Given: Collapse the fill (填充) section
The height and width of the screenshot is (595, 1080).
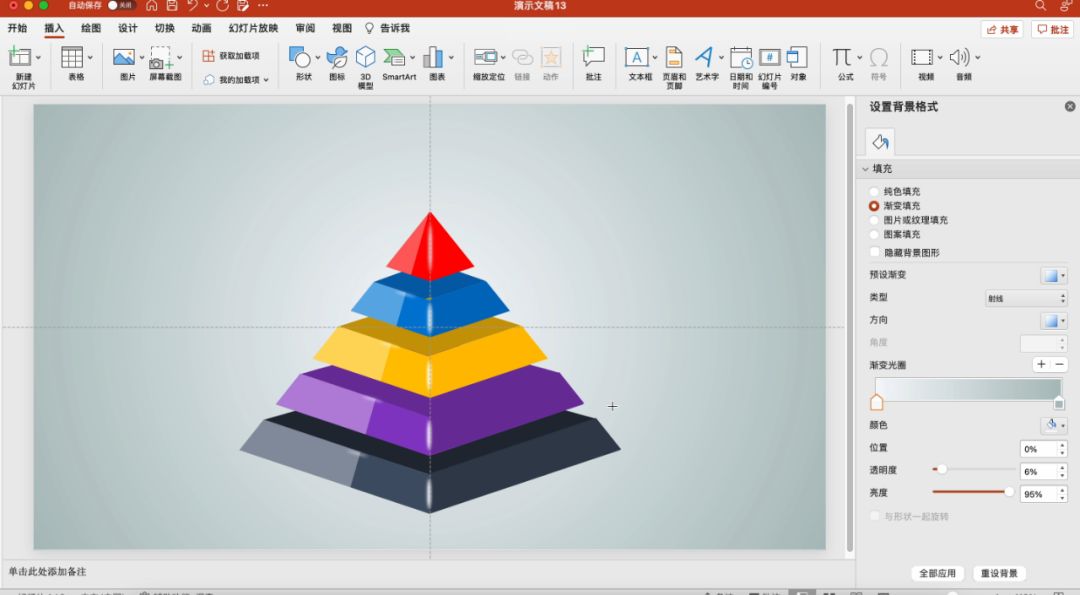Looking at the screenshot, I should point(866,169).
